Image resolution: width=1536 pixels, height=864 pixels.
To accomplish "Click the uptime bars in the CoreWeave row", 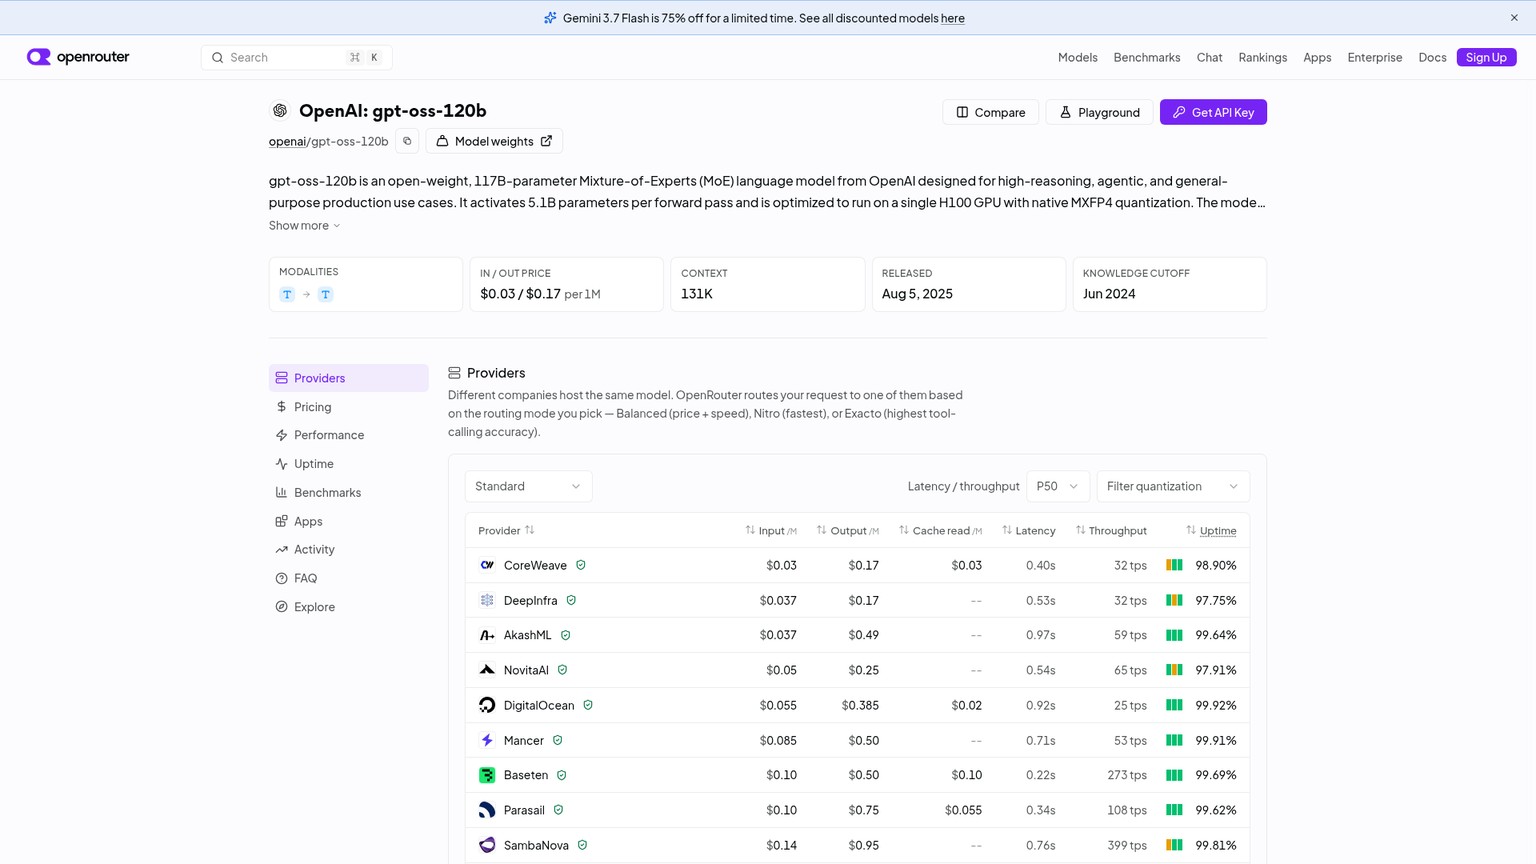I will click(1174, 565).
